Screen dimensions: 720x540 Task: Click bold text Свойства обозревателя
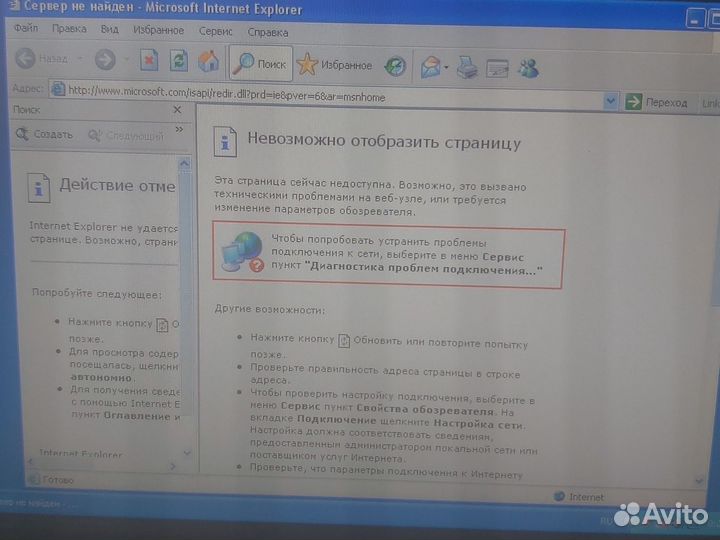[x=425, y=409]
